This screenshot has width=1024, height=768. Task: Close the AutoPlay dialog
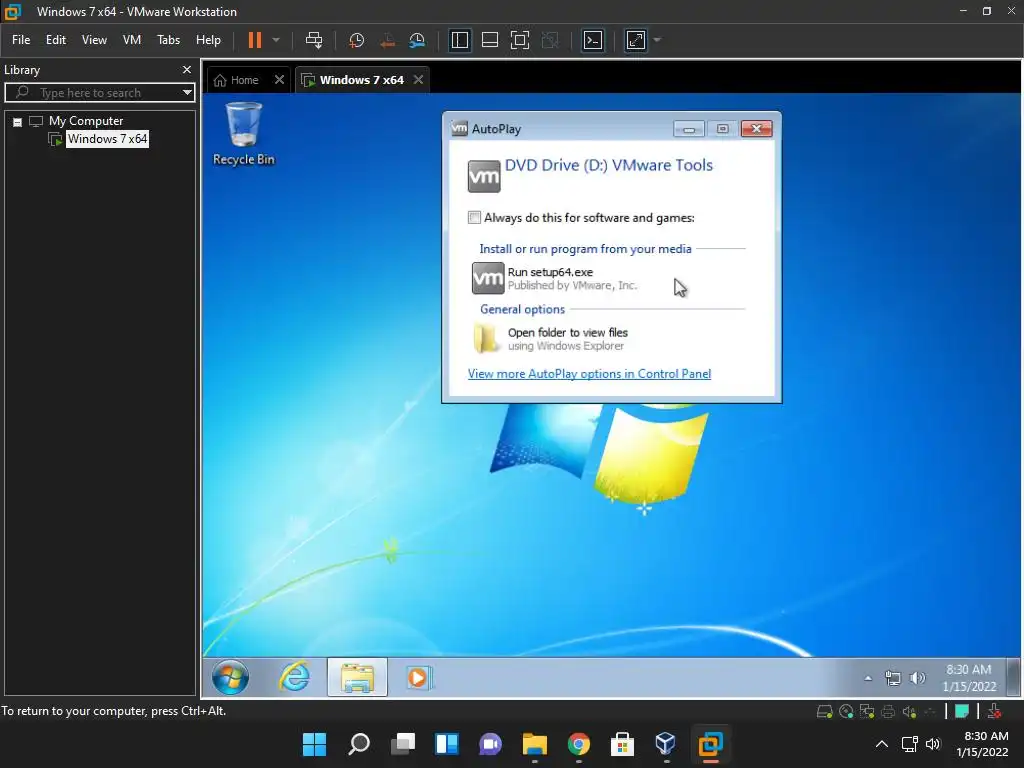click(757, 129)
